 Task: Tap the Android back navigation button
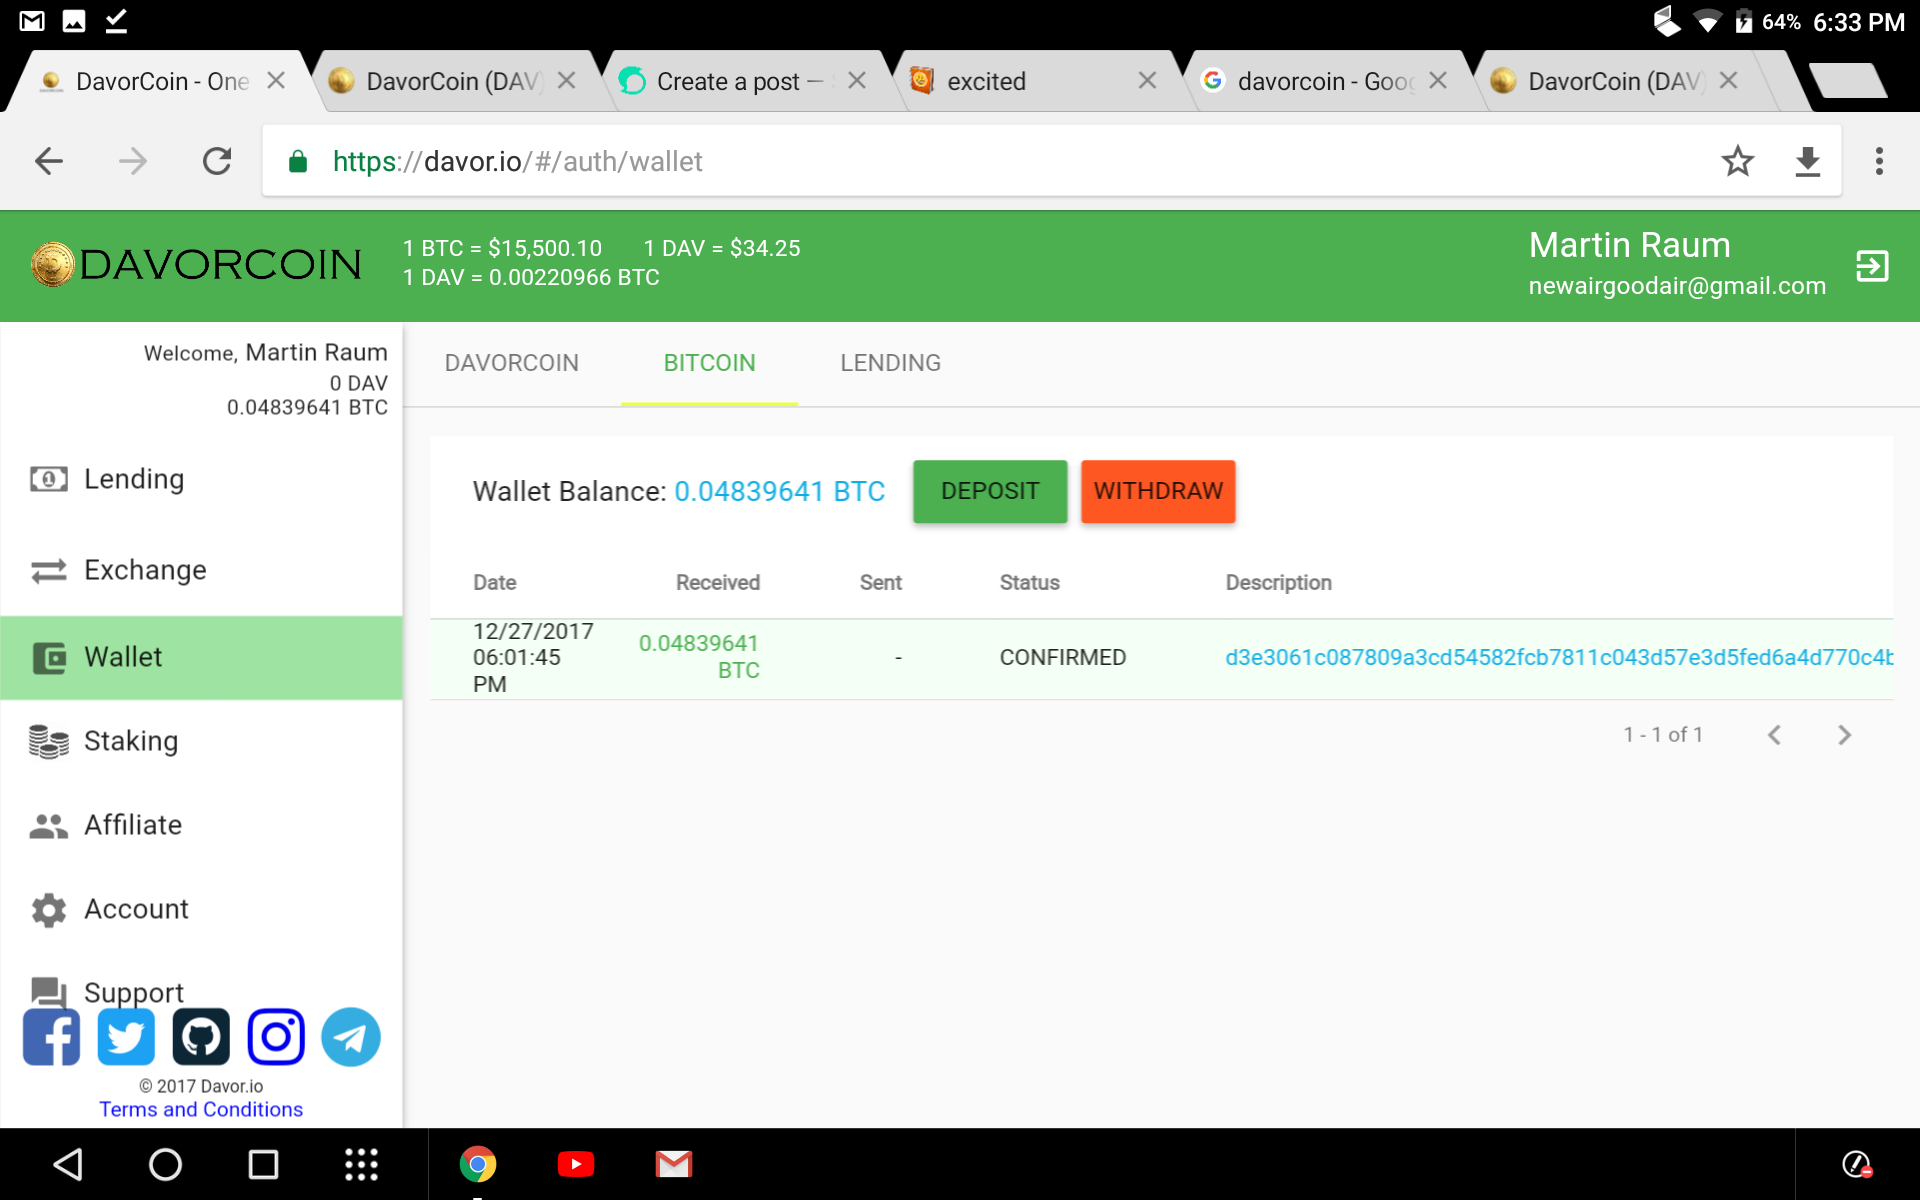click(67, 1164)
